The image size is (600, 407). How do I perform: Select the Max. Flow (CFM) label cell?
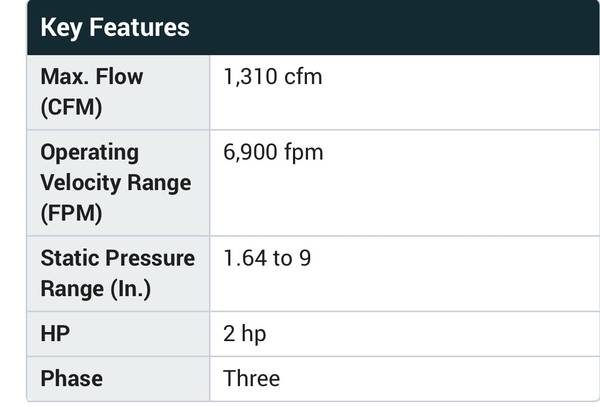coord(118,92)
